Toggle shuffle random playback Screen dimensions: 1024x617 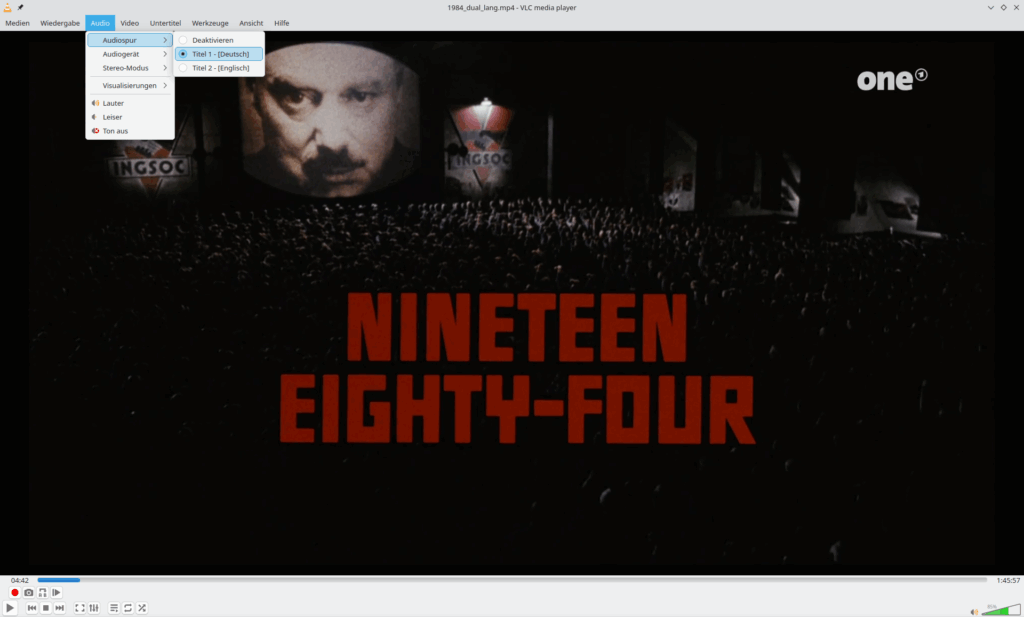pyautogui.click(x=142, y=608)
